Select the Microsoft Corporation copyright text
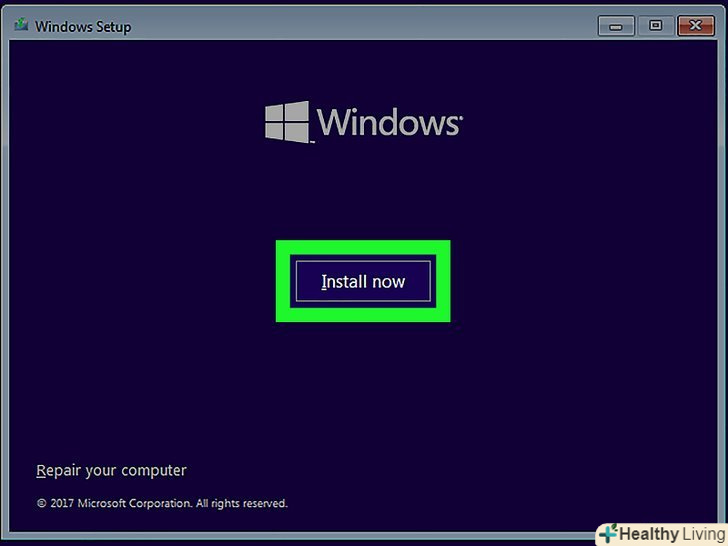This screenshot has width=728, height=546. 162,503
